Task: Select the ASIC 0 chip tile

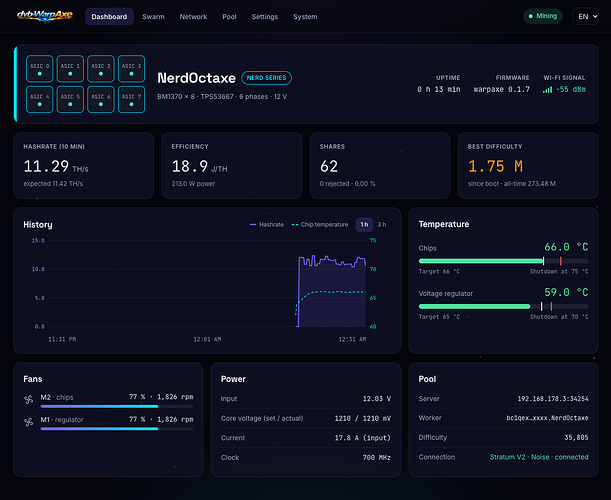Action: [x=40, y=69]
